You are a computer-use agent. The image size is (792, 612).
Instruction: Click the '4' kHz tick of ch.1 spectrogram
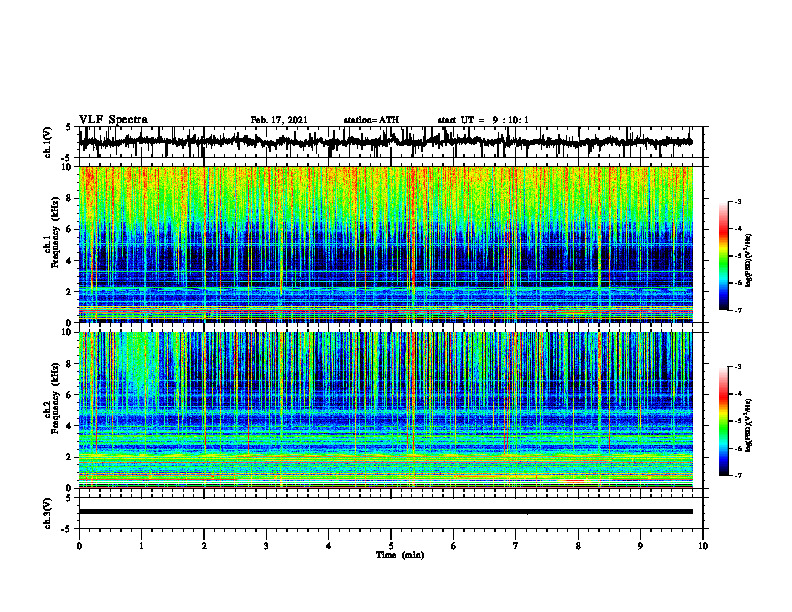[71, 261]
